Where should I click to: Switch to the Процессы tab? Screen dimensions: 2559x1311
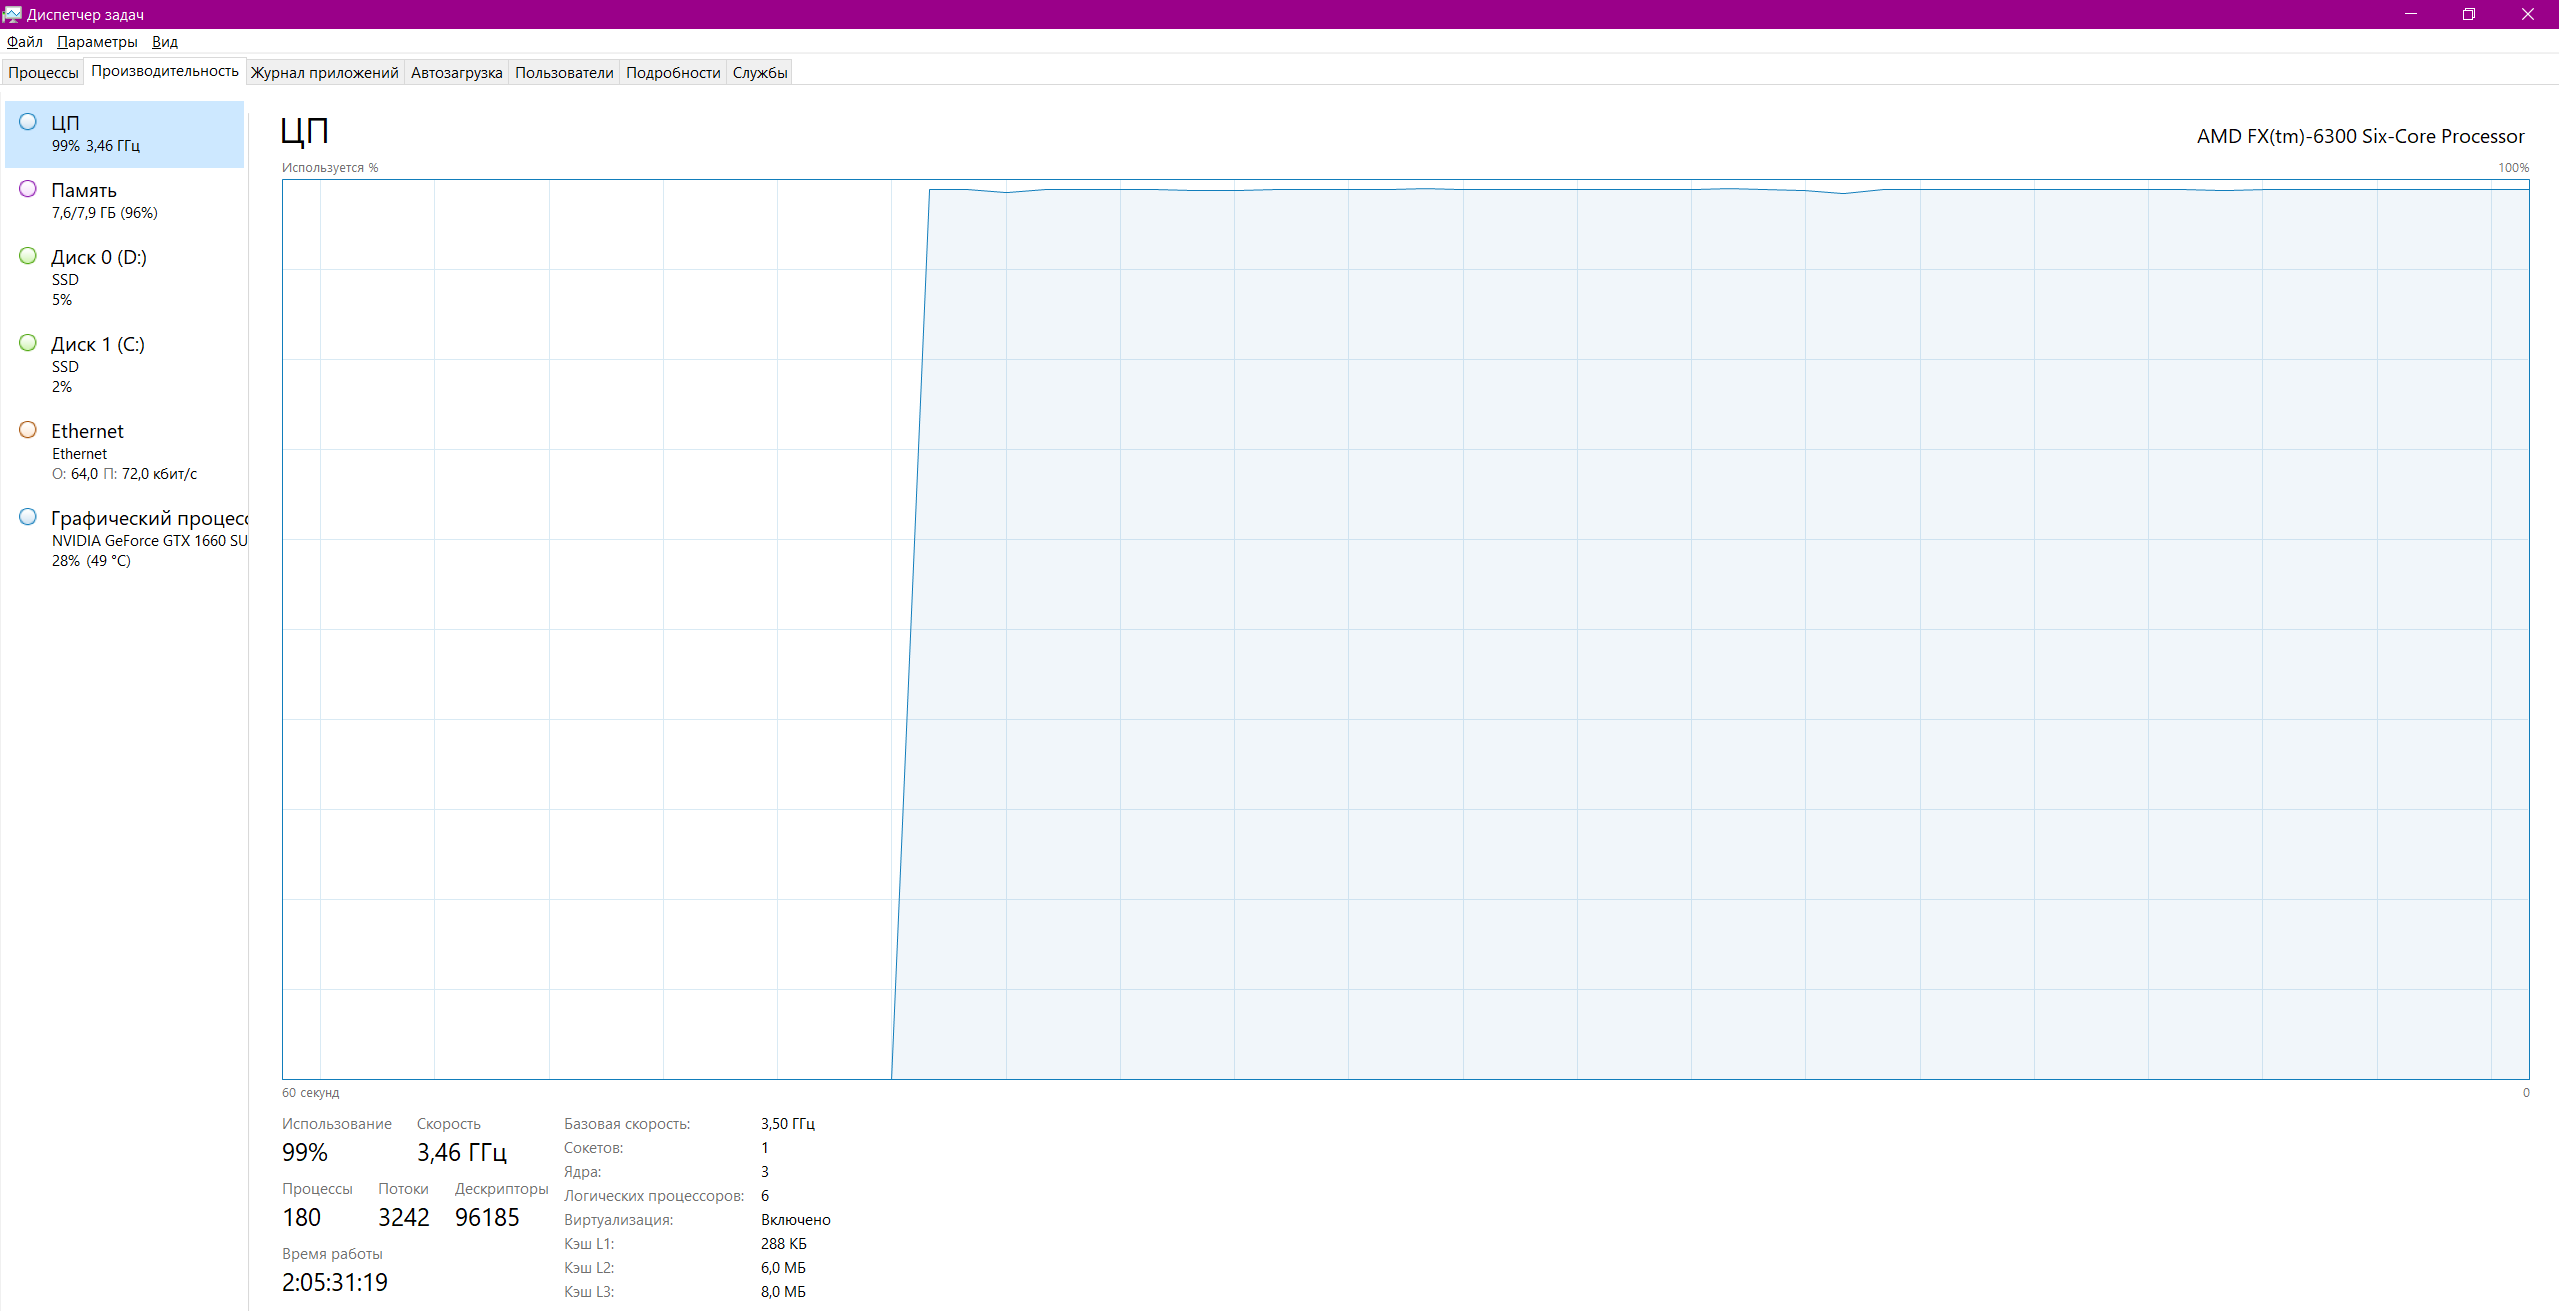(x=43, y=73)
